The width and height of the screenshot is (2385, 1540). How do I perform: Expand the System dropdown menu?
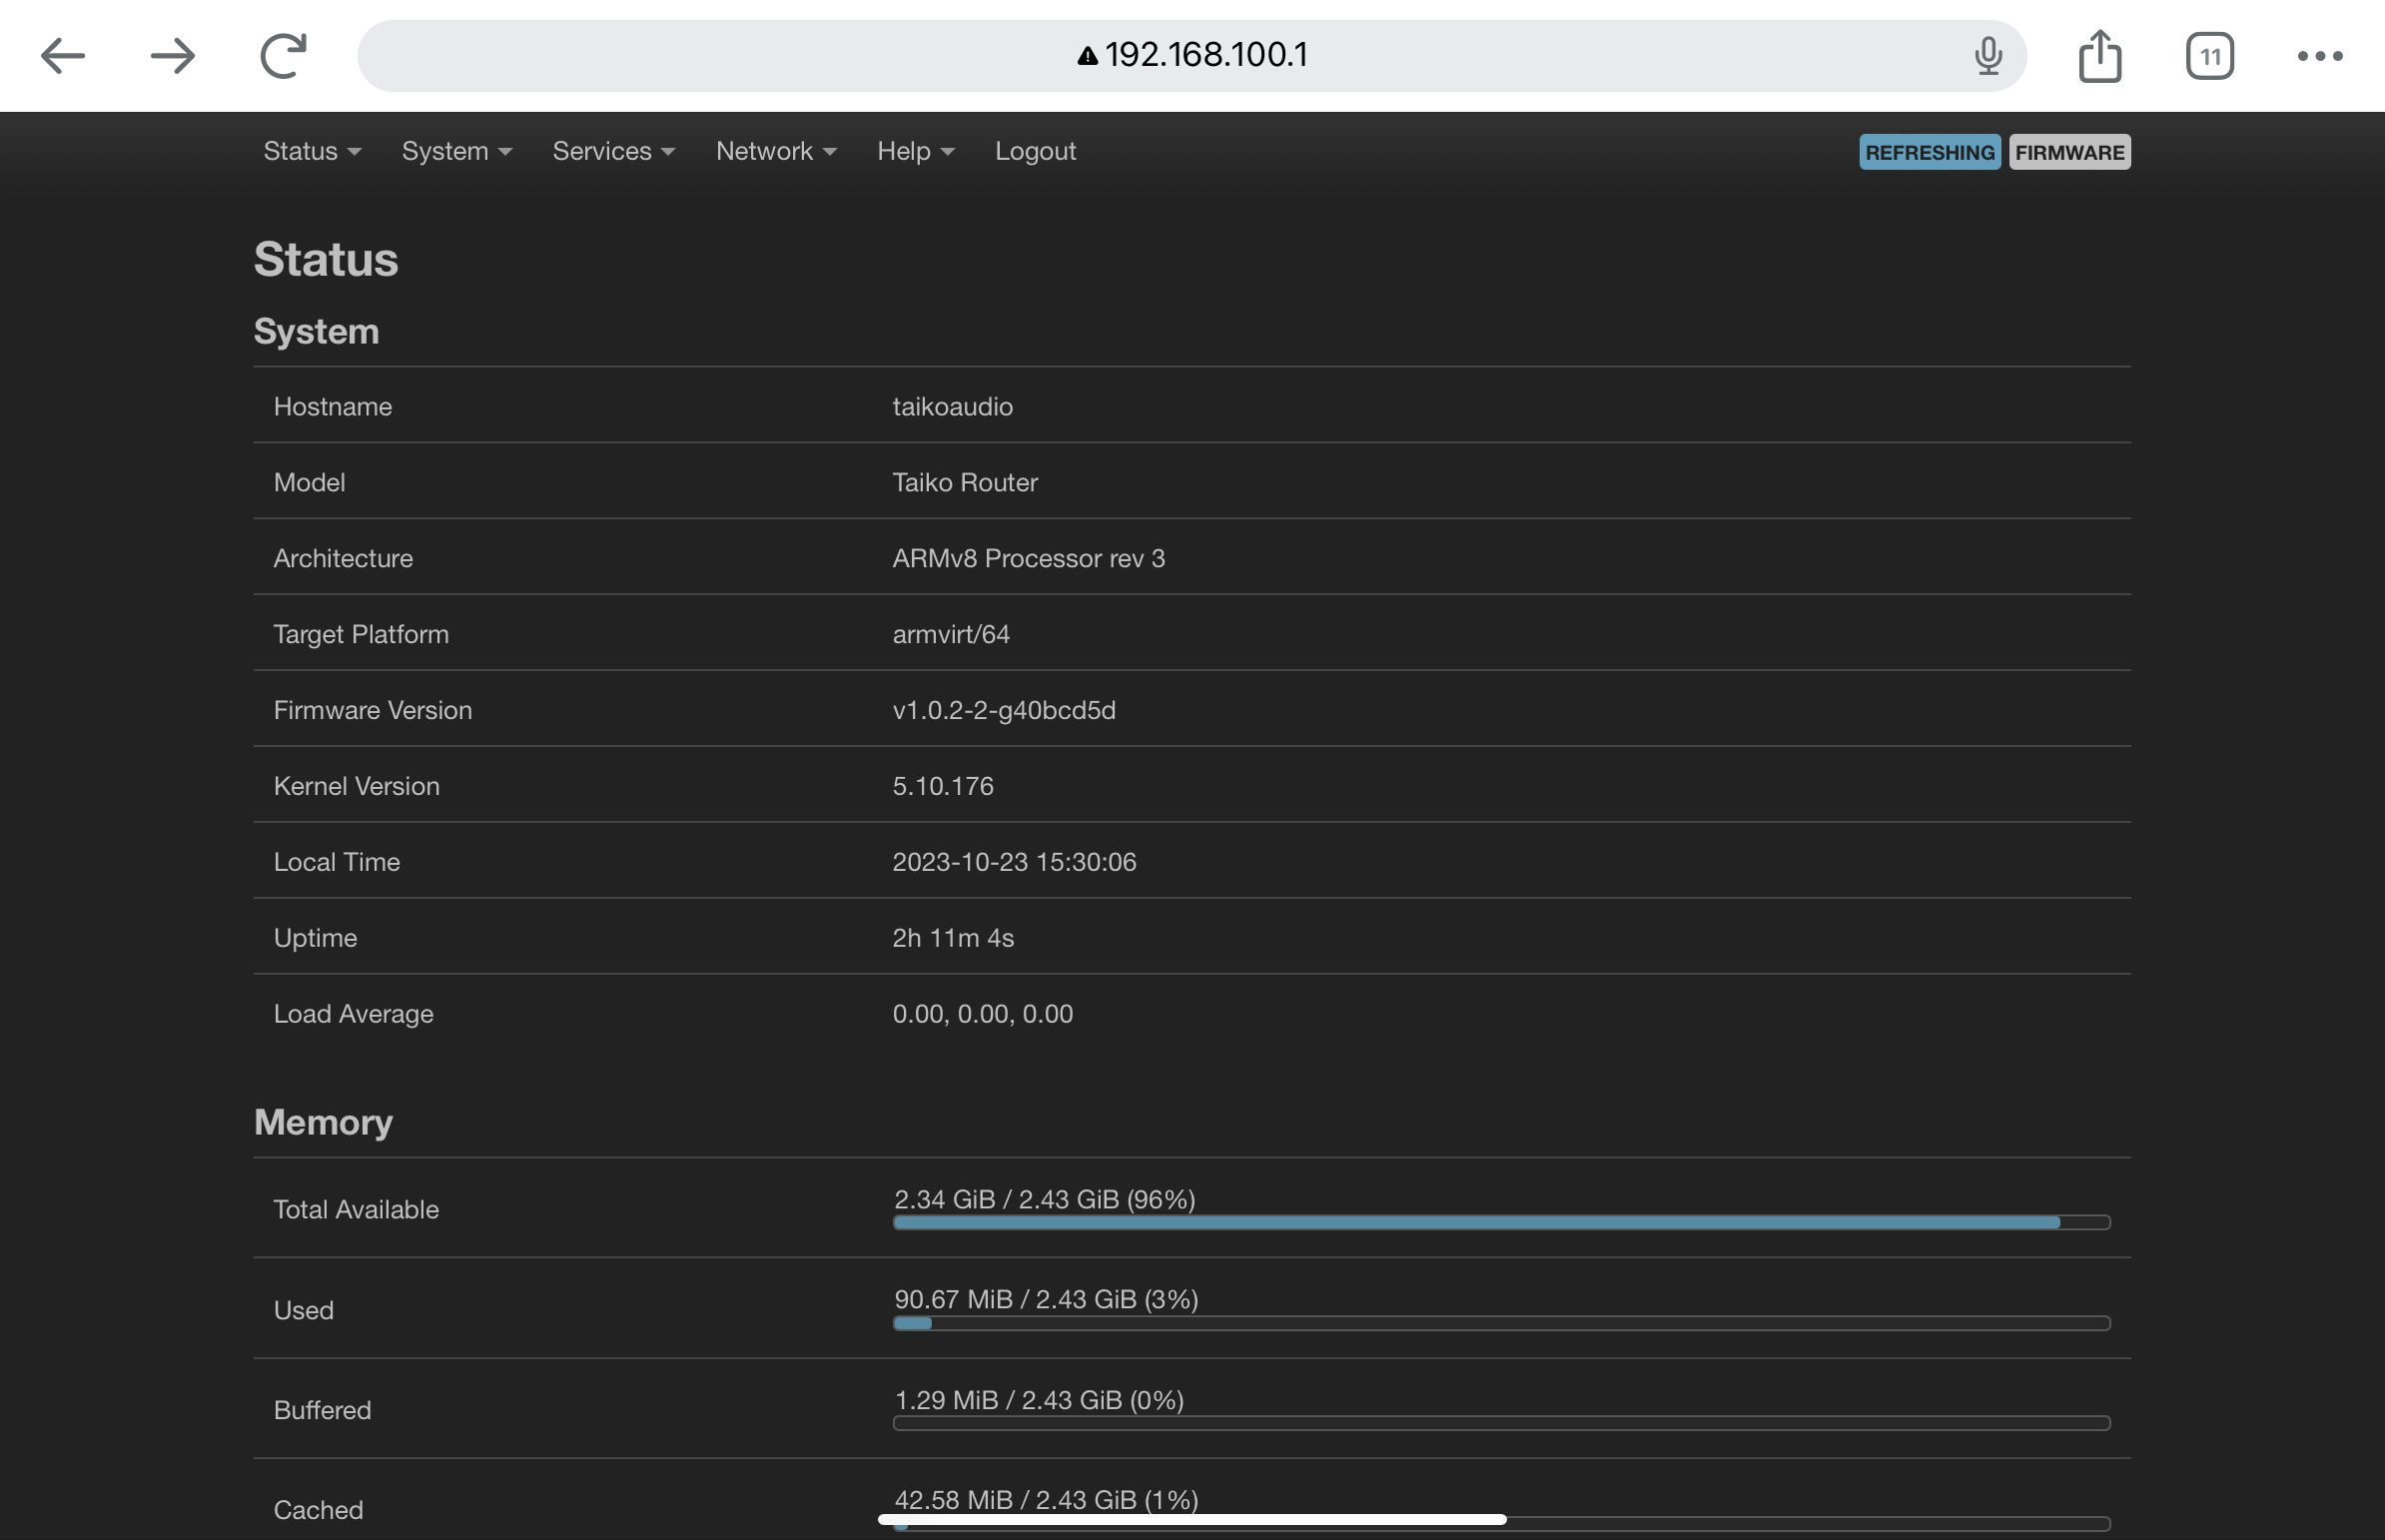point(456,151)
